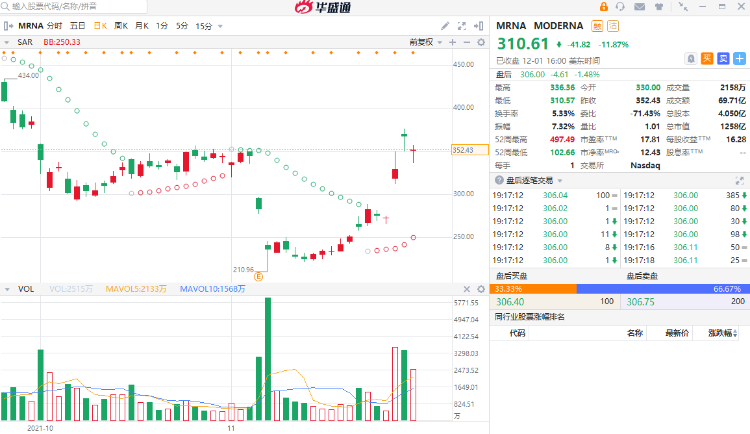
Task: Click the 同行业股票涨幅排名 heading
Action: (x=529, y=317)
